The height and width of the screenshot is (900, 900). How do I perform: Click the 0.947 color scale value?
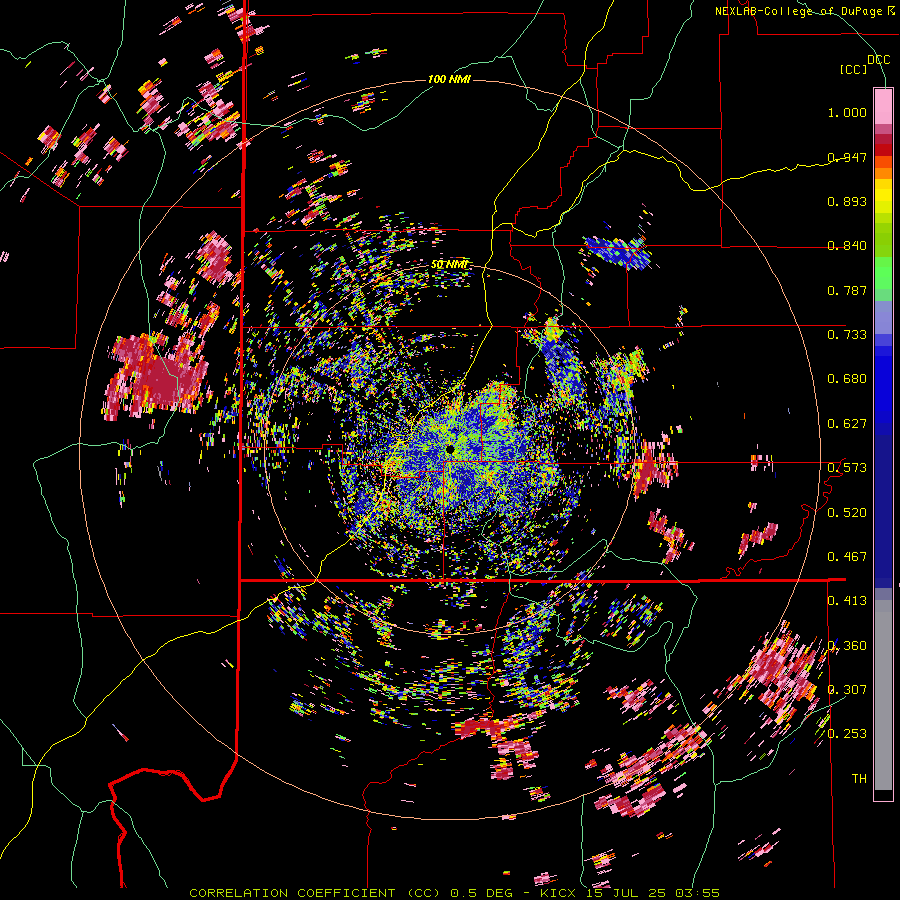[x=847, y=157]
